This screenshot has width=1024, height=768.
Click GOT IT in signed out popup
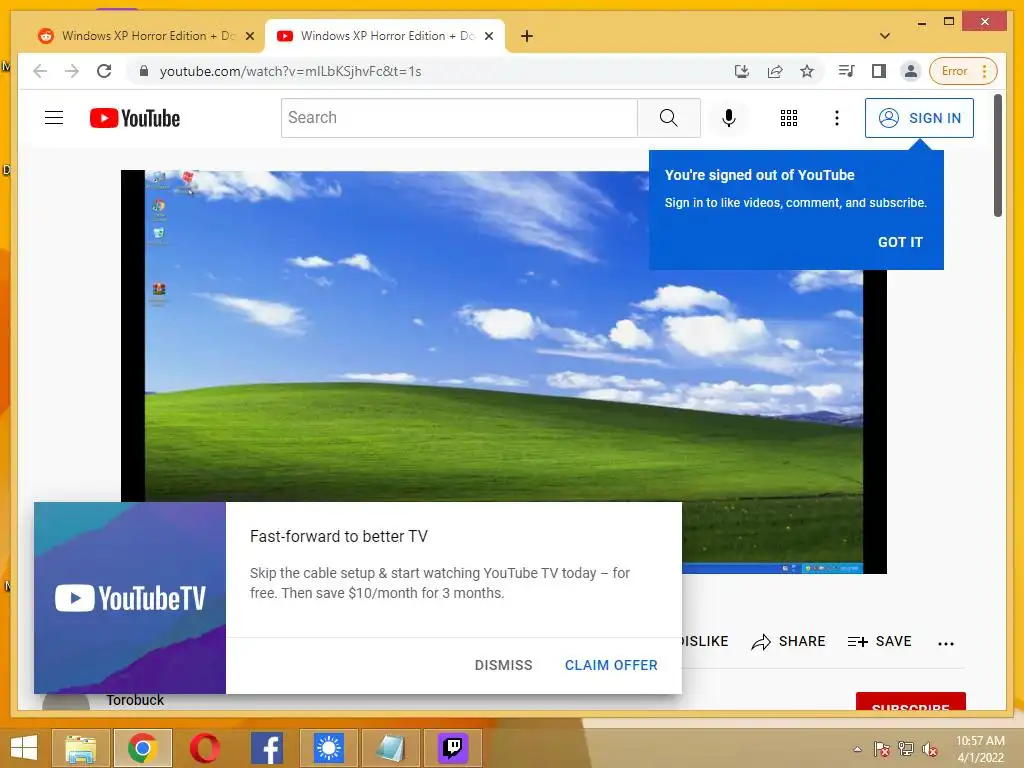click(x=900, y=242)
